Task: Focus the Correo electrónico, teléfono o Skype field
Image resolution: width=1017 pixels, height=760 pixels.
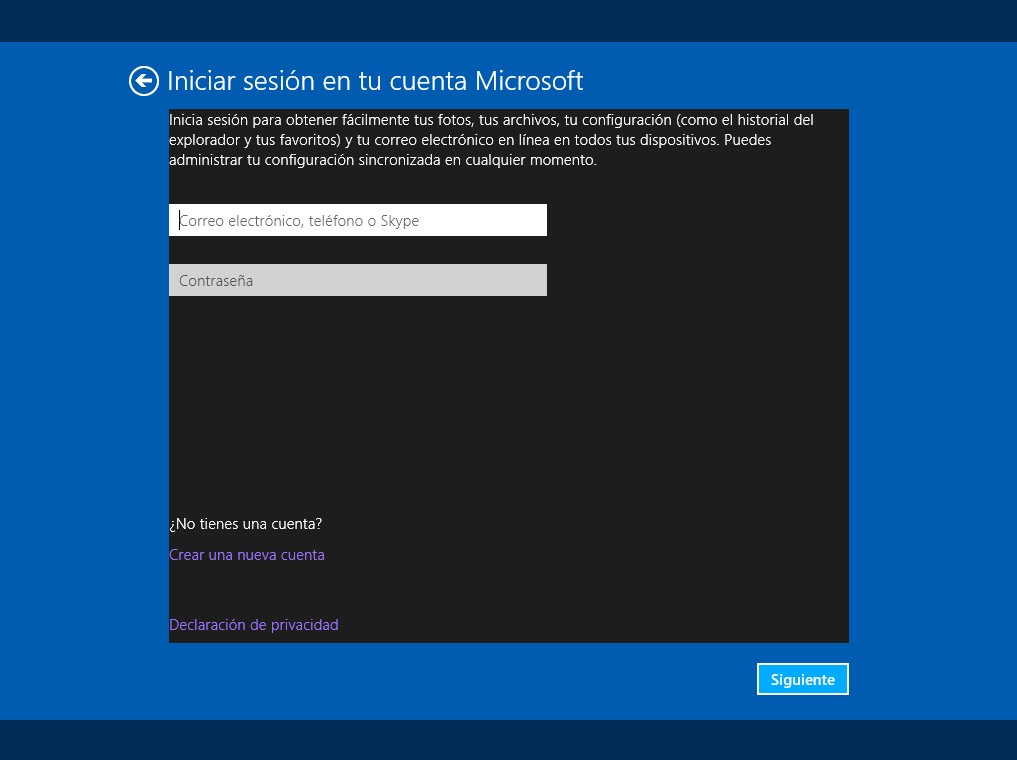Action: [357, 220]
